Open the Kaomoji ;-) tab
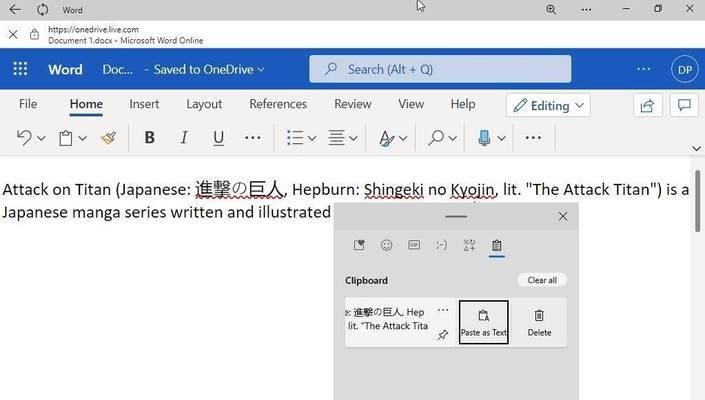This screenshot has height=400, width=705. [442, 245]
